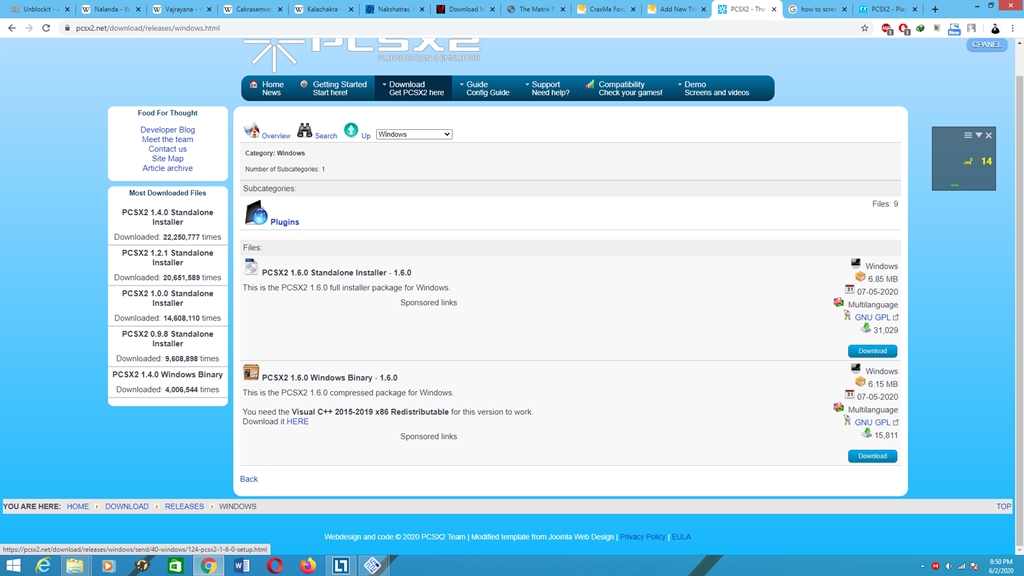Image resolution: width=1024 pixels, height=576 pixels.
Task: Click the Plugins subcategory link
Action: pos(285,222)
